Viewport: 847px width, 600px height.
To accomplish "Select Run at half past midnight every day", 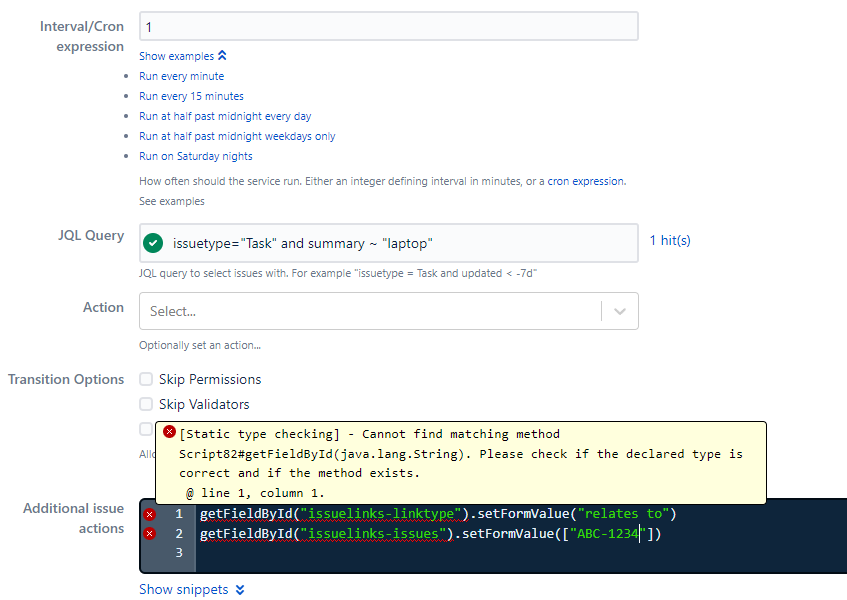I will pyautogui.click(x=225, y=116).
